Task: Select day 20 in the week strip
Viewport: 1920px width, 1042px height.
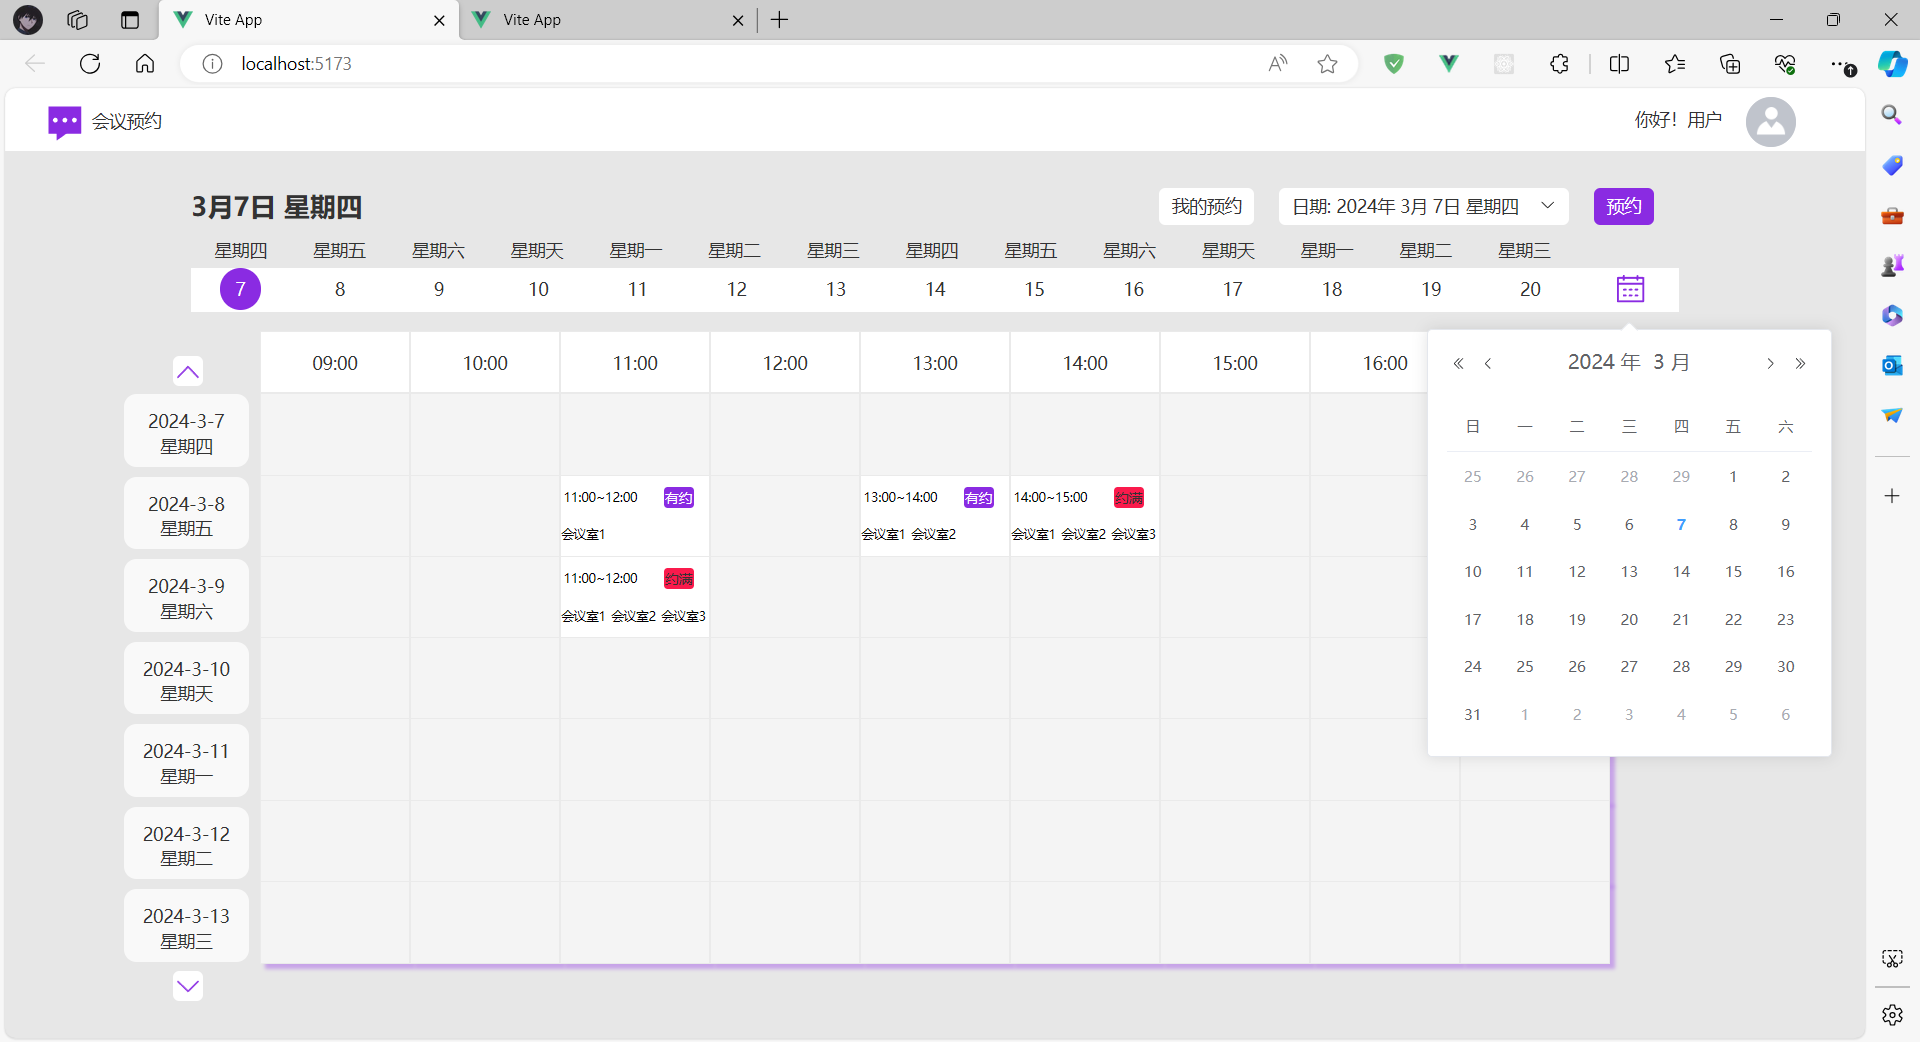Action: click(1530, 289)
